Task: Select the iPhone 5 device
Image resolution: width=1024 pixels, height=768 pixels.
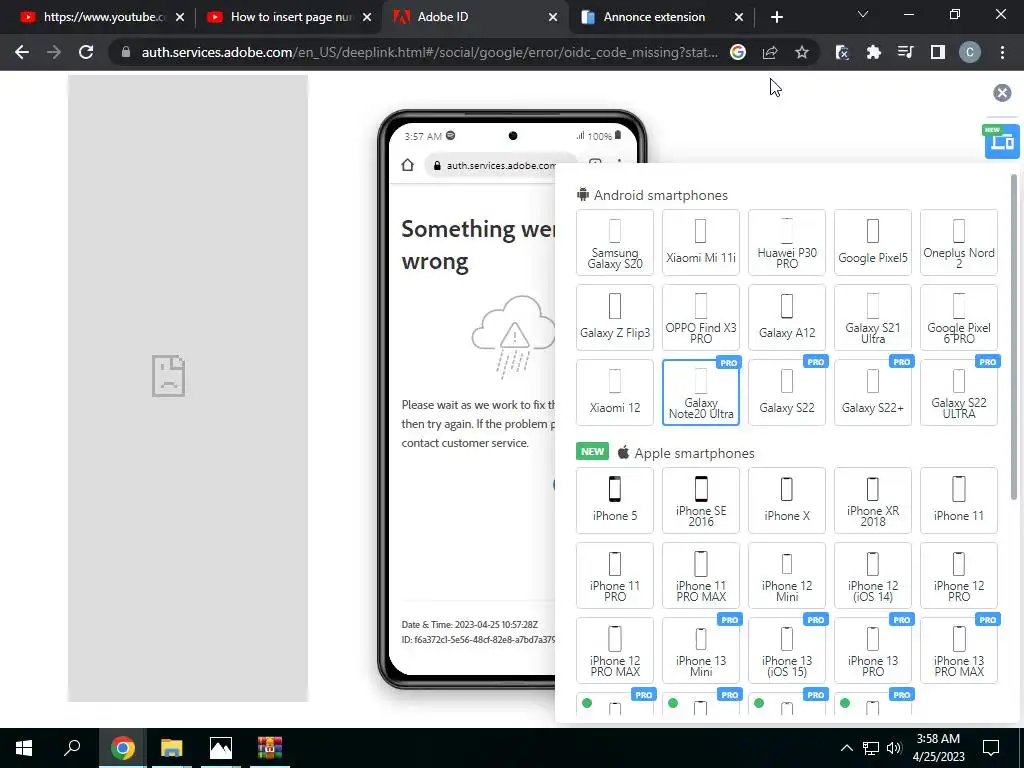Action: pos(615,500)
